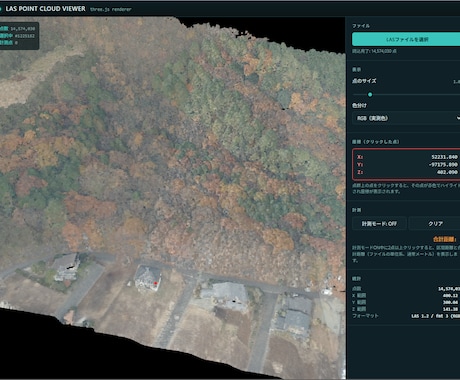Viewport: 460px width, 380px height.
Task: Click the 合計距離 total distance label
Action: [x=444, y=239]
